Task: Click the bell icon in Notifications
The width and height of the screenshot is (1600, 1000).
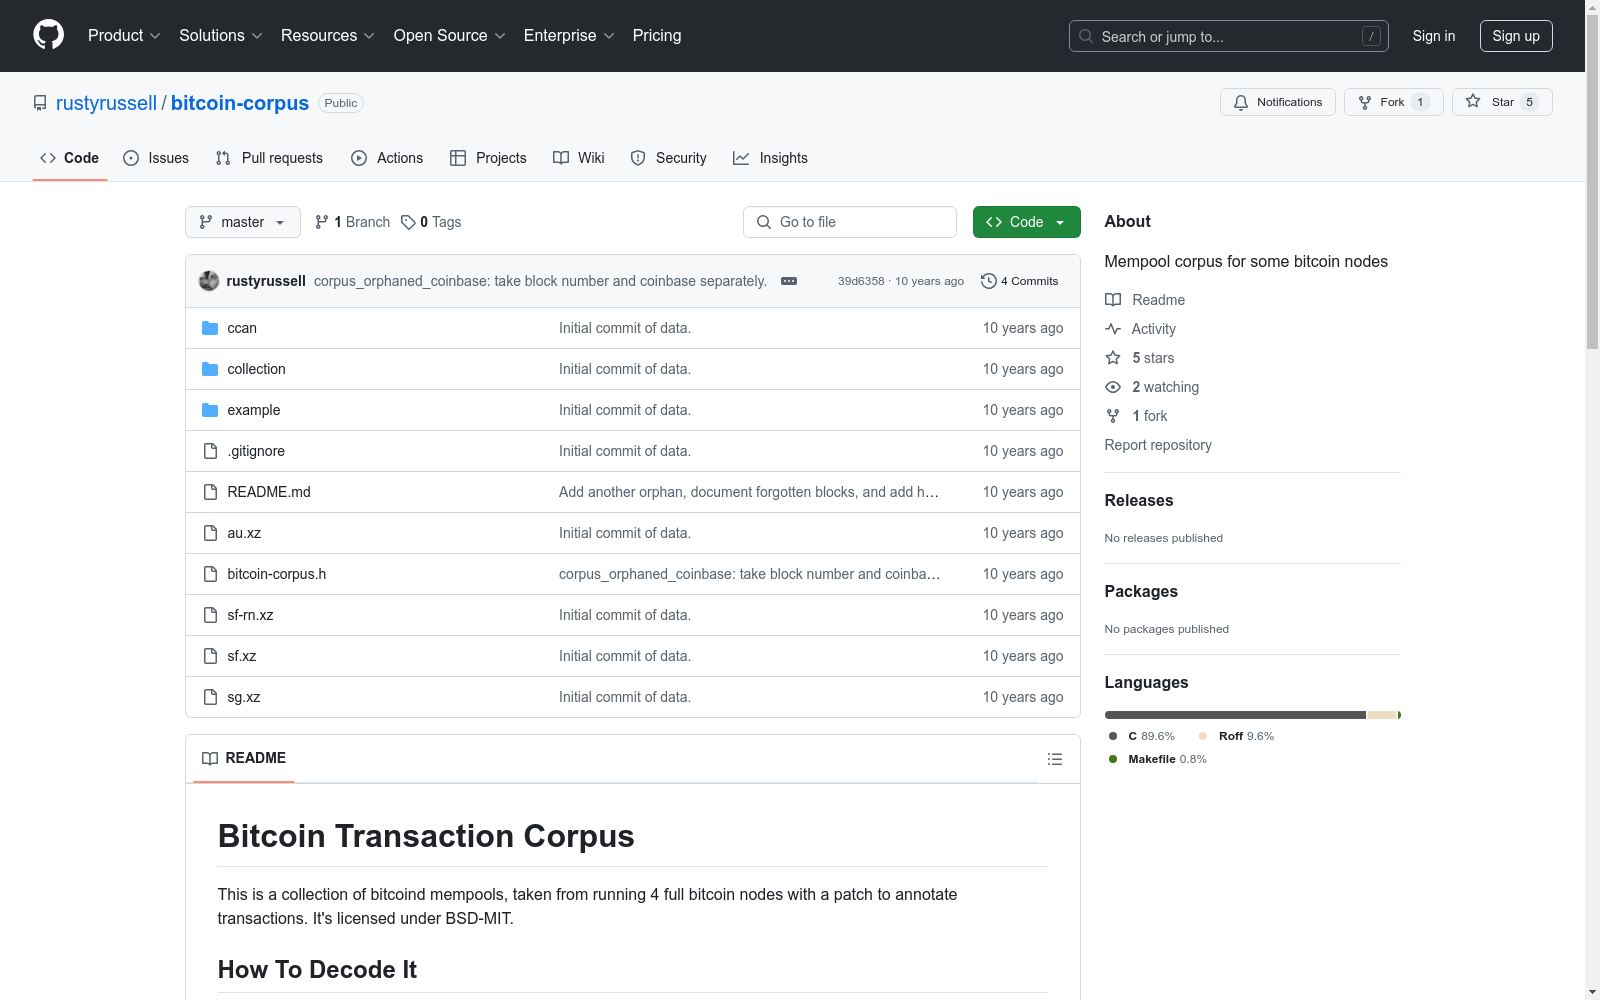Action: (x=1241, y=102)
